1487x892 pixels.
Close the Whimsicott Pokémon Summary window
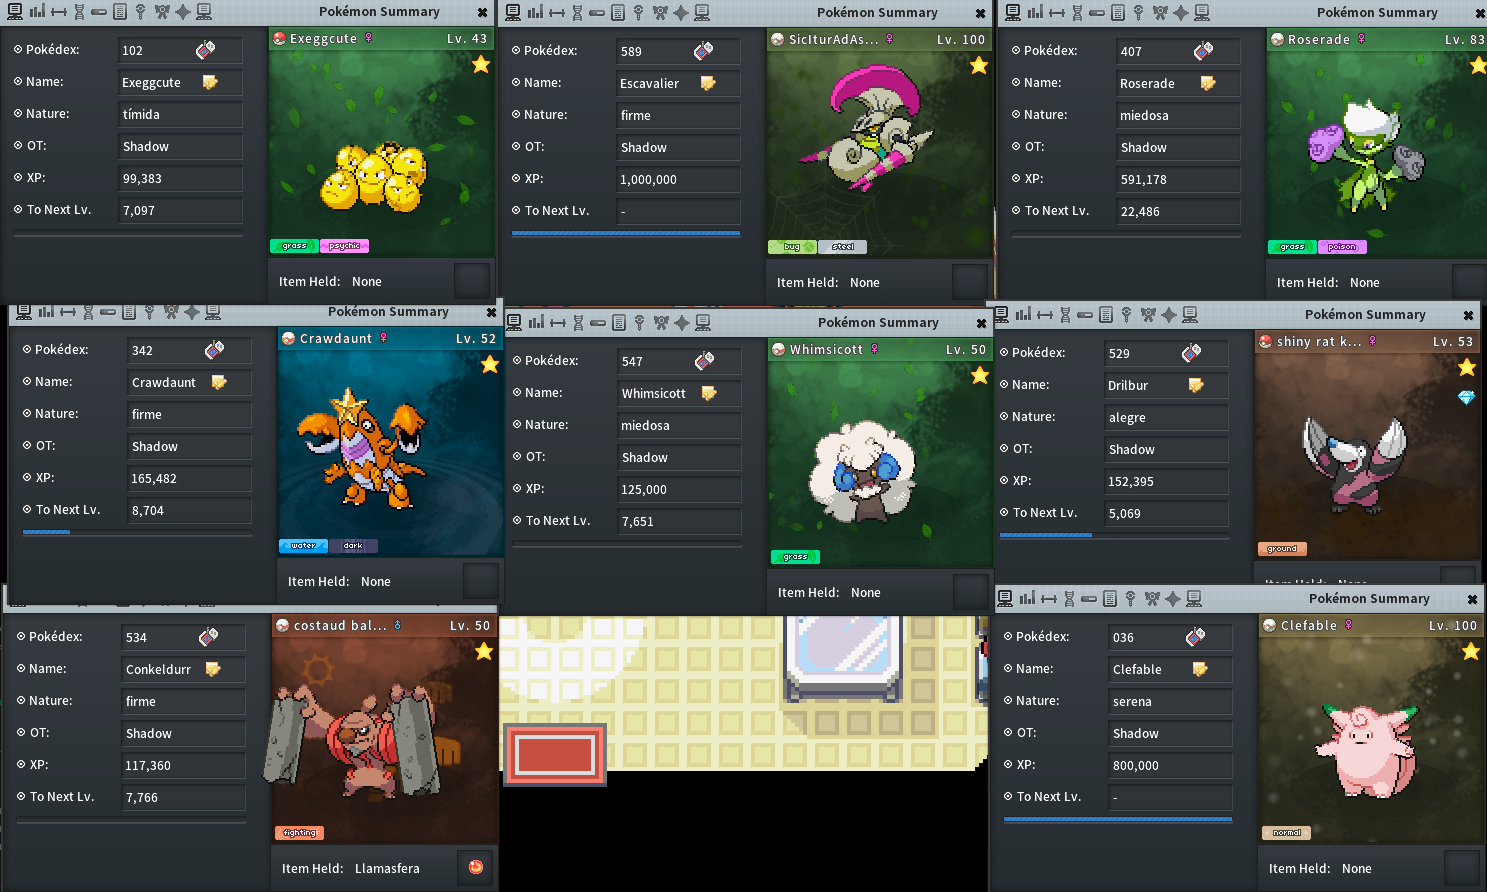[x=981, y=323]
